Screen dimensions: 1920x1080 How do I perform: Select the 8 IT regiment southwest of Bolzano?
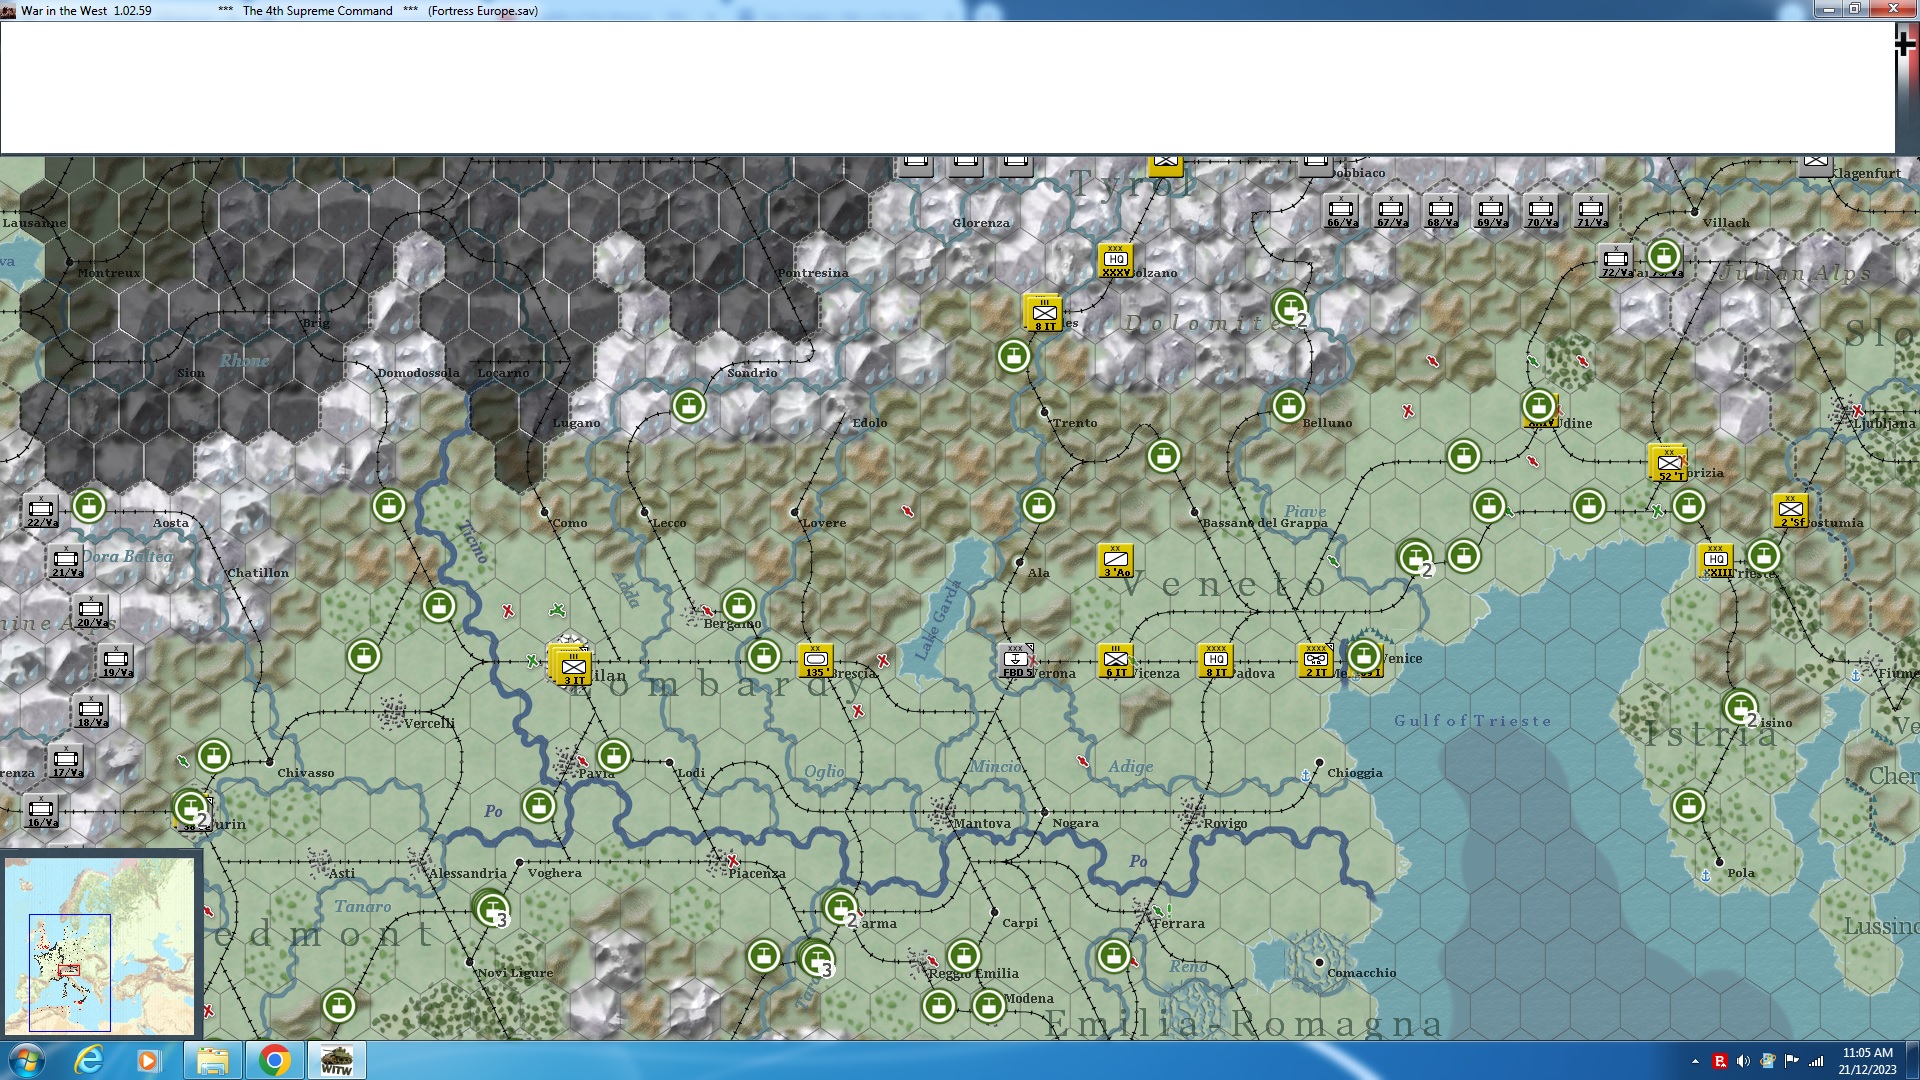point(1043,313)
